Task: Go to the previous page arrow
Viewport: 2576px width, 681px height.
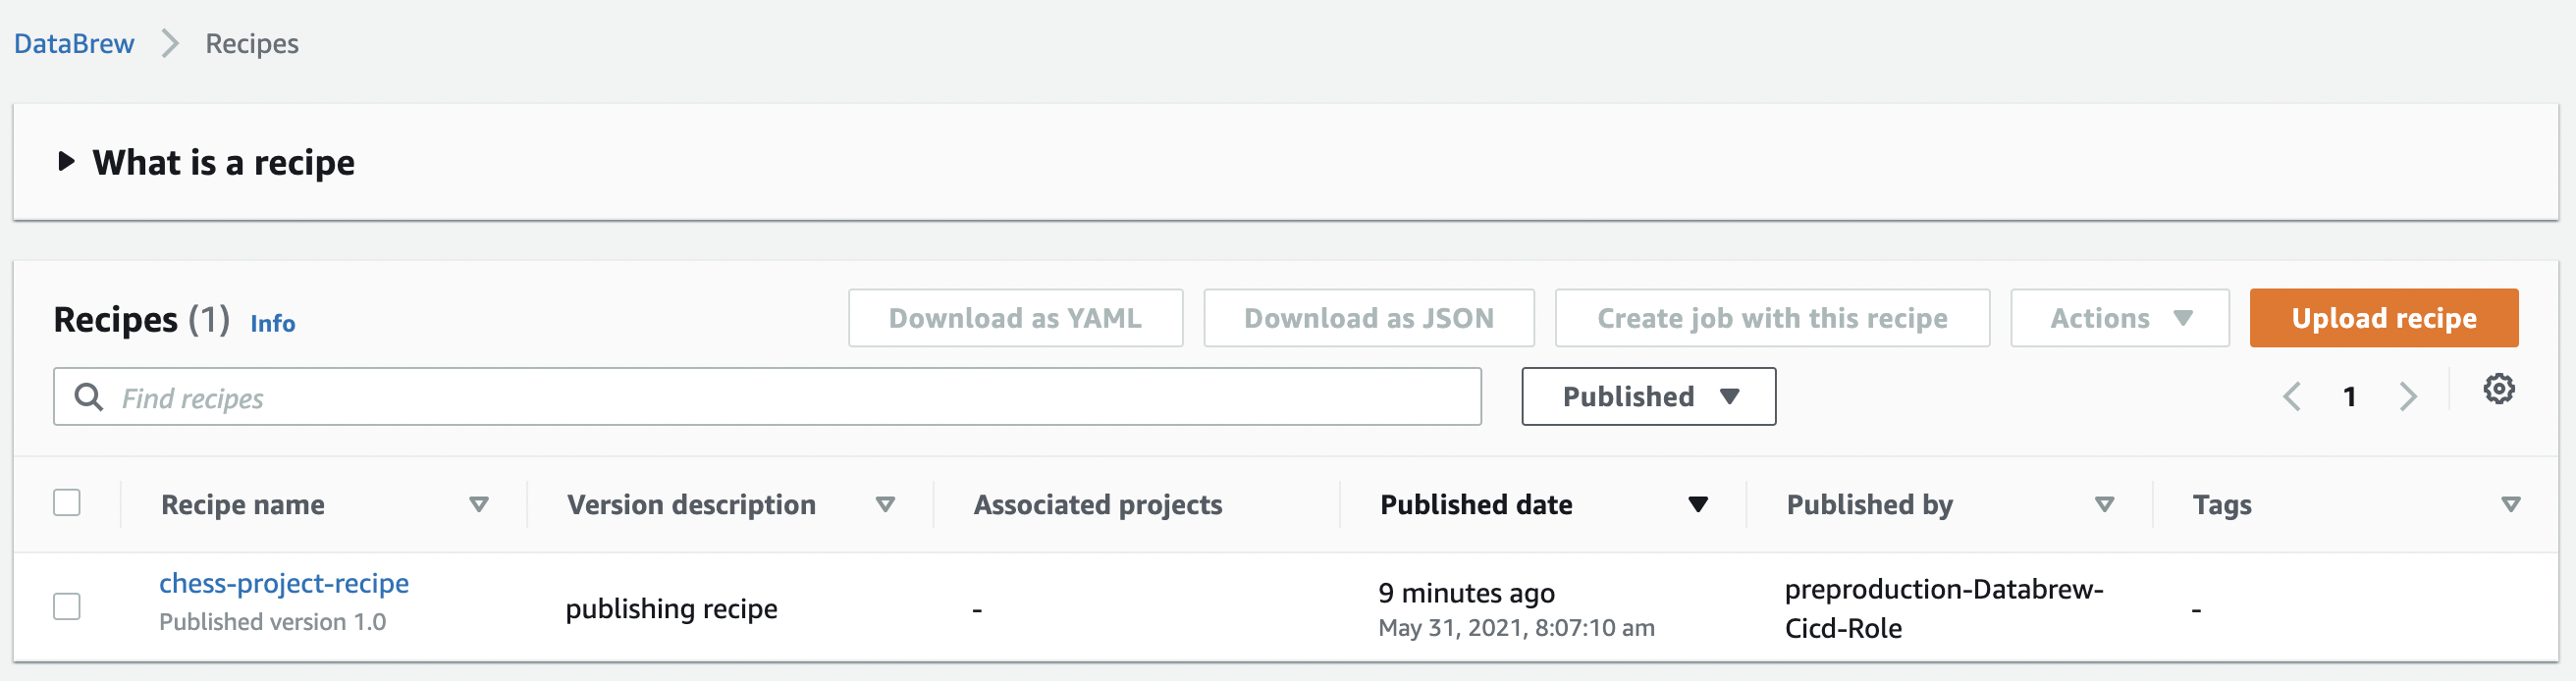Action: tap(2292, 397)
